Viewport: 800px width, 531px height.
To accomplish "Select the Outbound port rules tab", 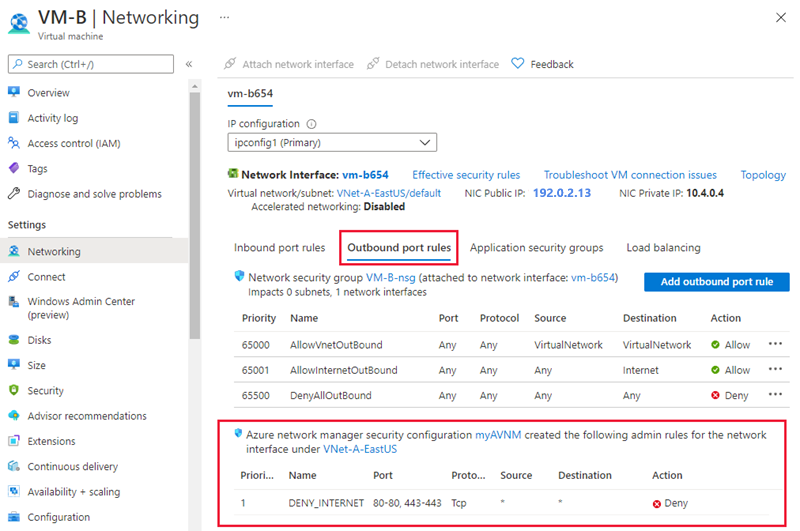I will click(x=399, y=247).
